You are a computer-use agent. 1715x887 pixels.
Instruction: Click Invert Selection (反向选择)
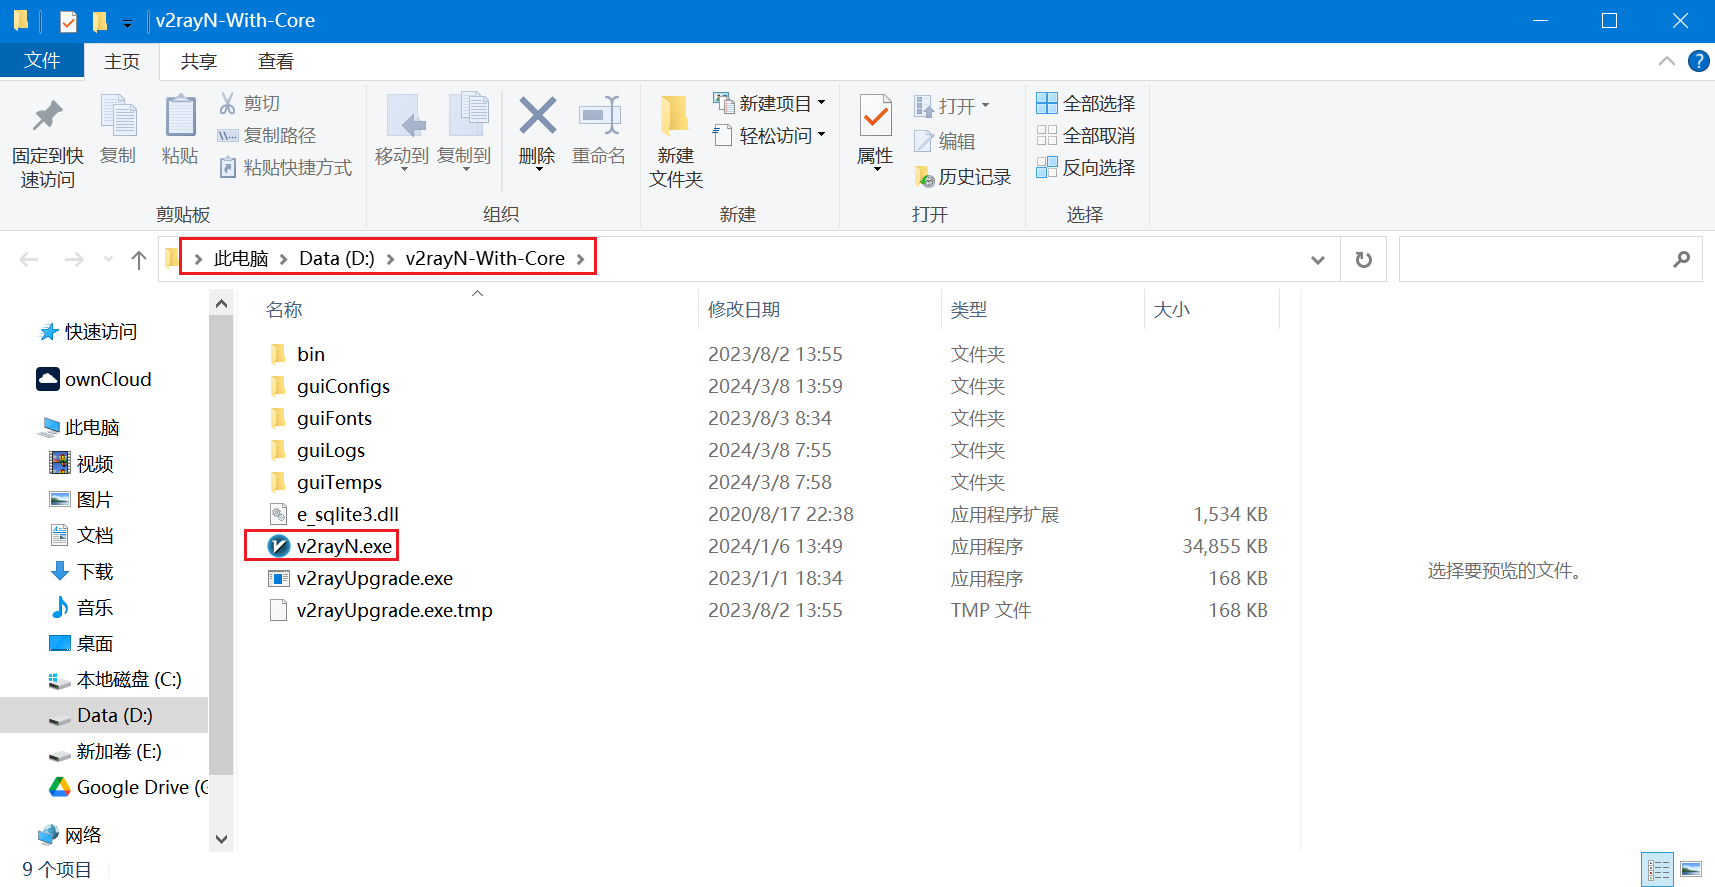(x=1086, y=168)
